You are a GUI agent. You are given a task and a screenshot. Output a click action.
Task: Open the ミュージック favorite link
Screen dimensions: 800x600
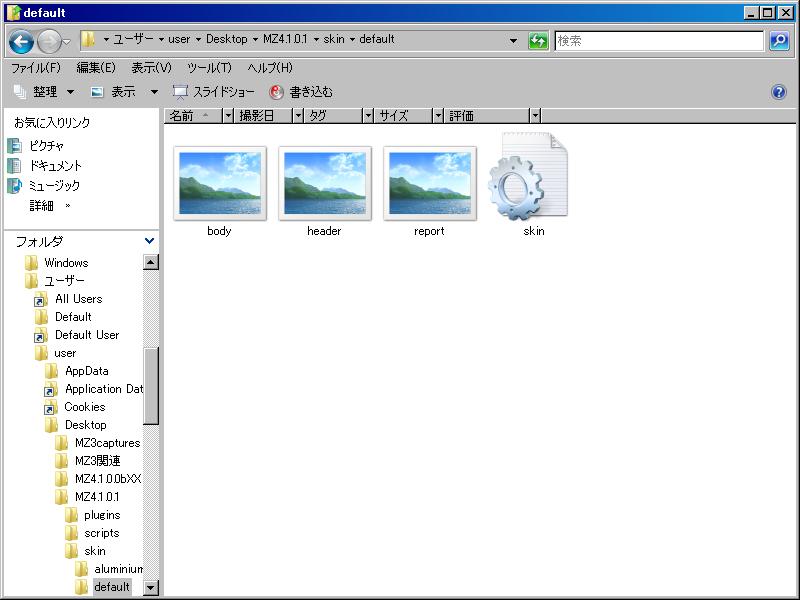click(x=53, y=186)
